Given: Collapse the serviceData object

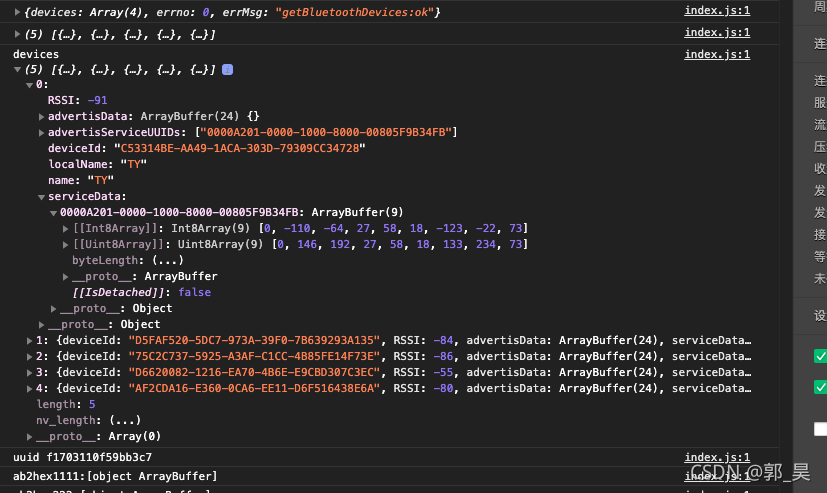Looking at the screenshot, I should coord(41,197).
